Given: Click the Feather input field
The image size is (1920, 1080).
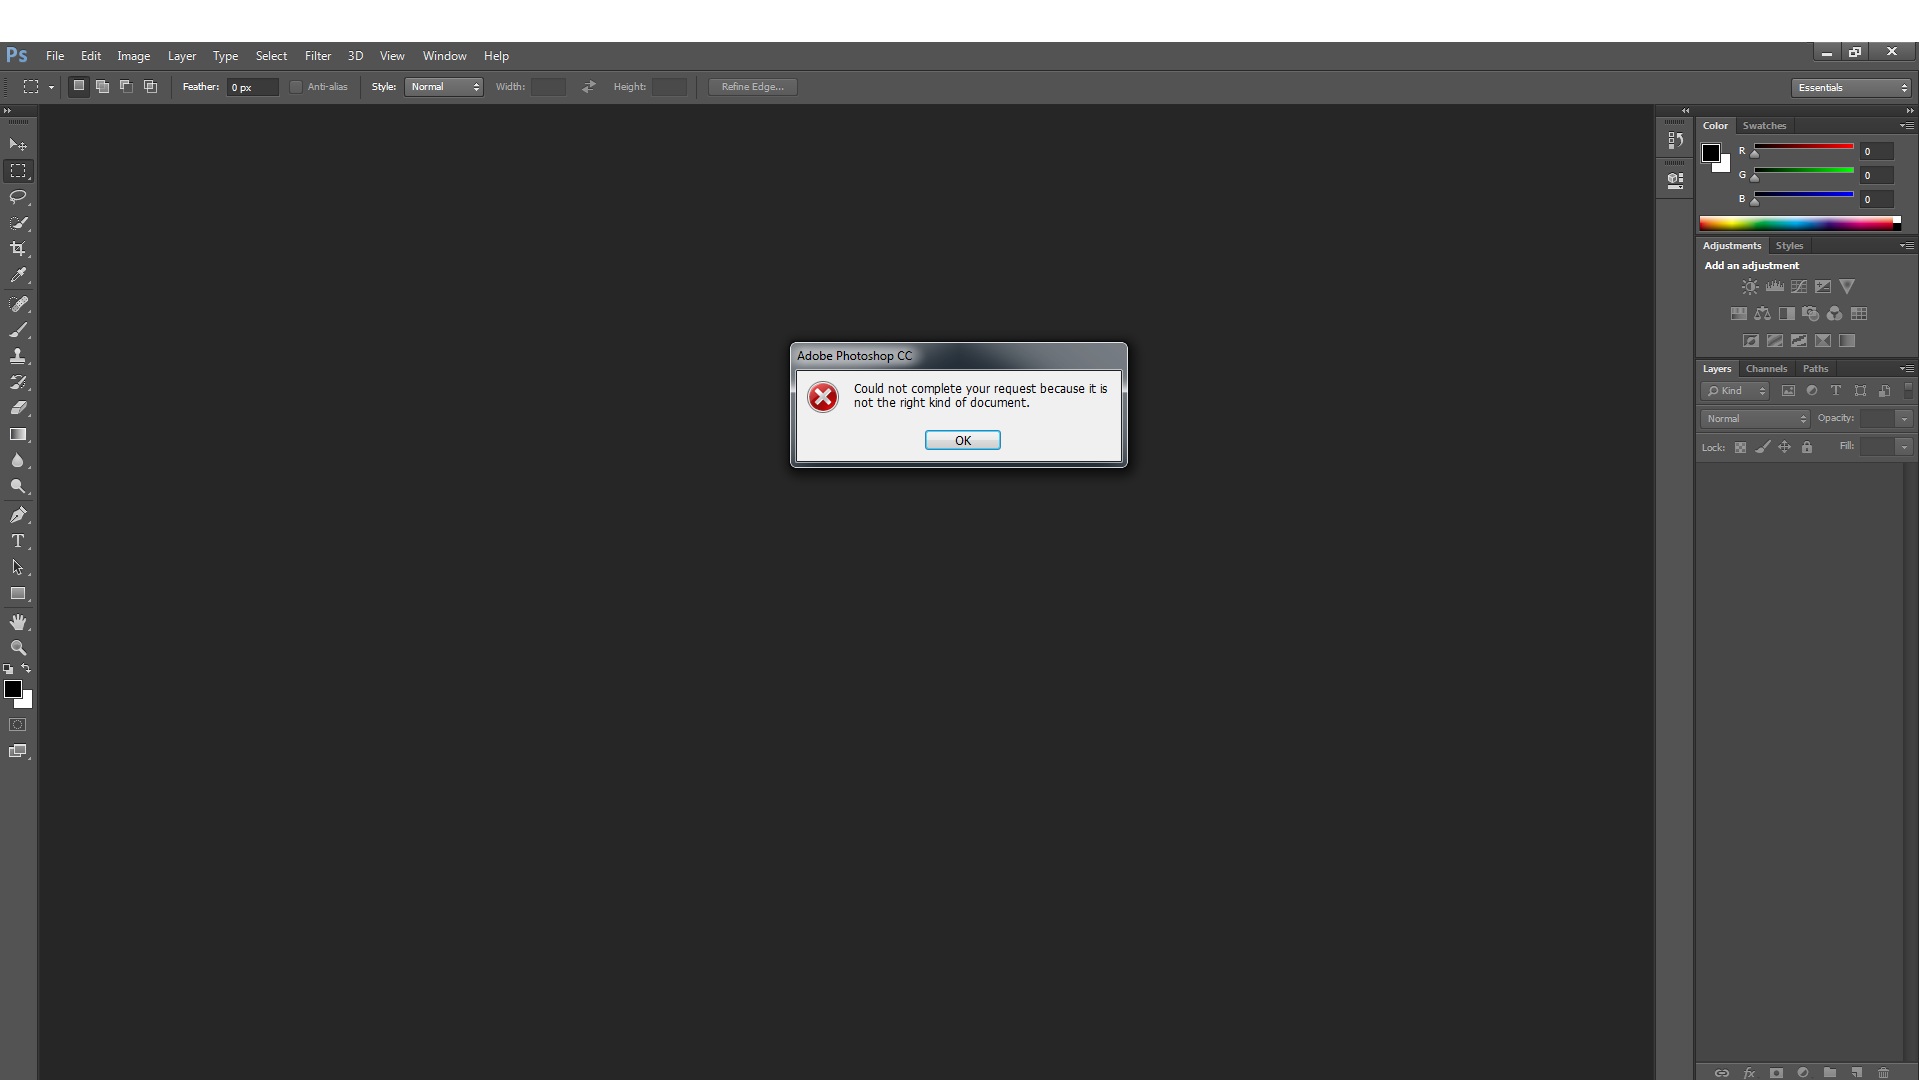Looking at the screenshot, I should coord(252,87).
